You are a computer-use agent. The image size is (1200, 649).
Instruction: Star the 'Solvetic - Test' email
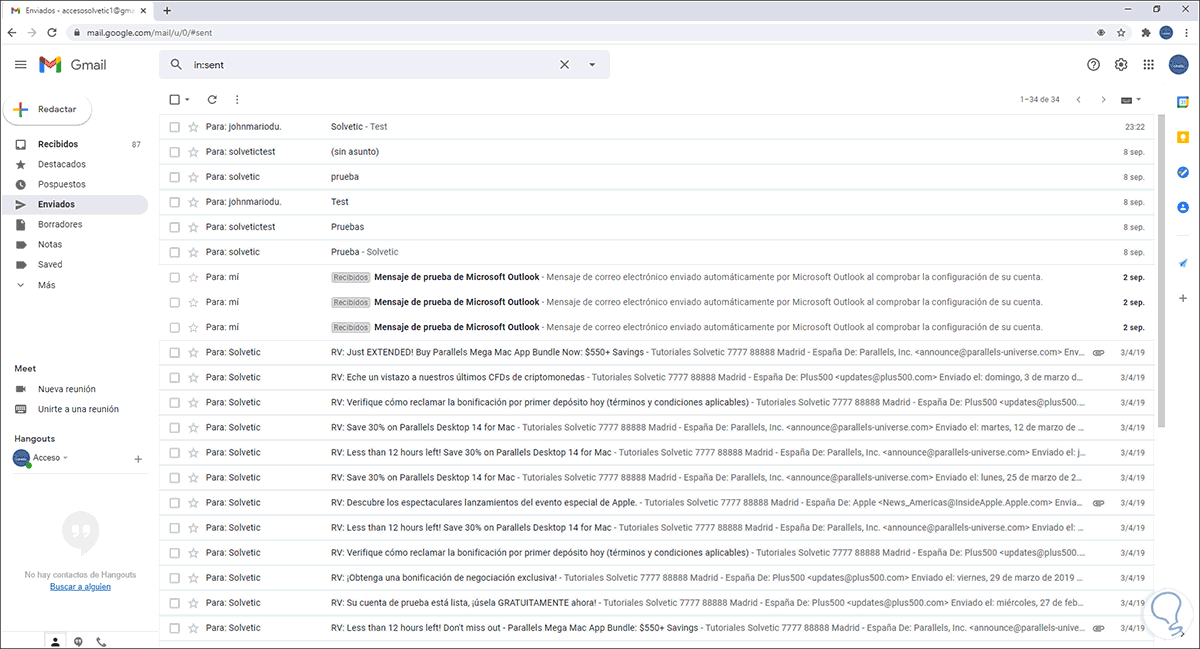(x=193, y=127)
